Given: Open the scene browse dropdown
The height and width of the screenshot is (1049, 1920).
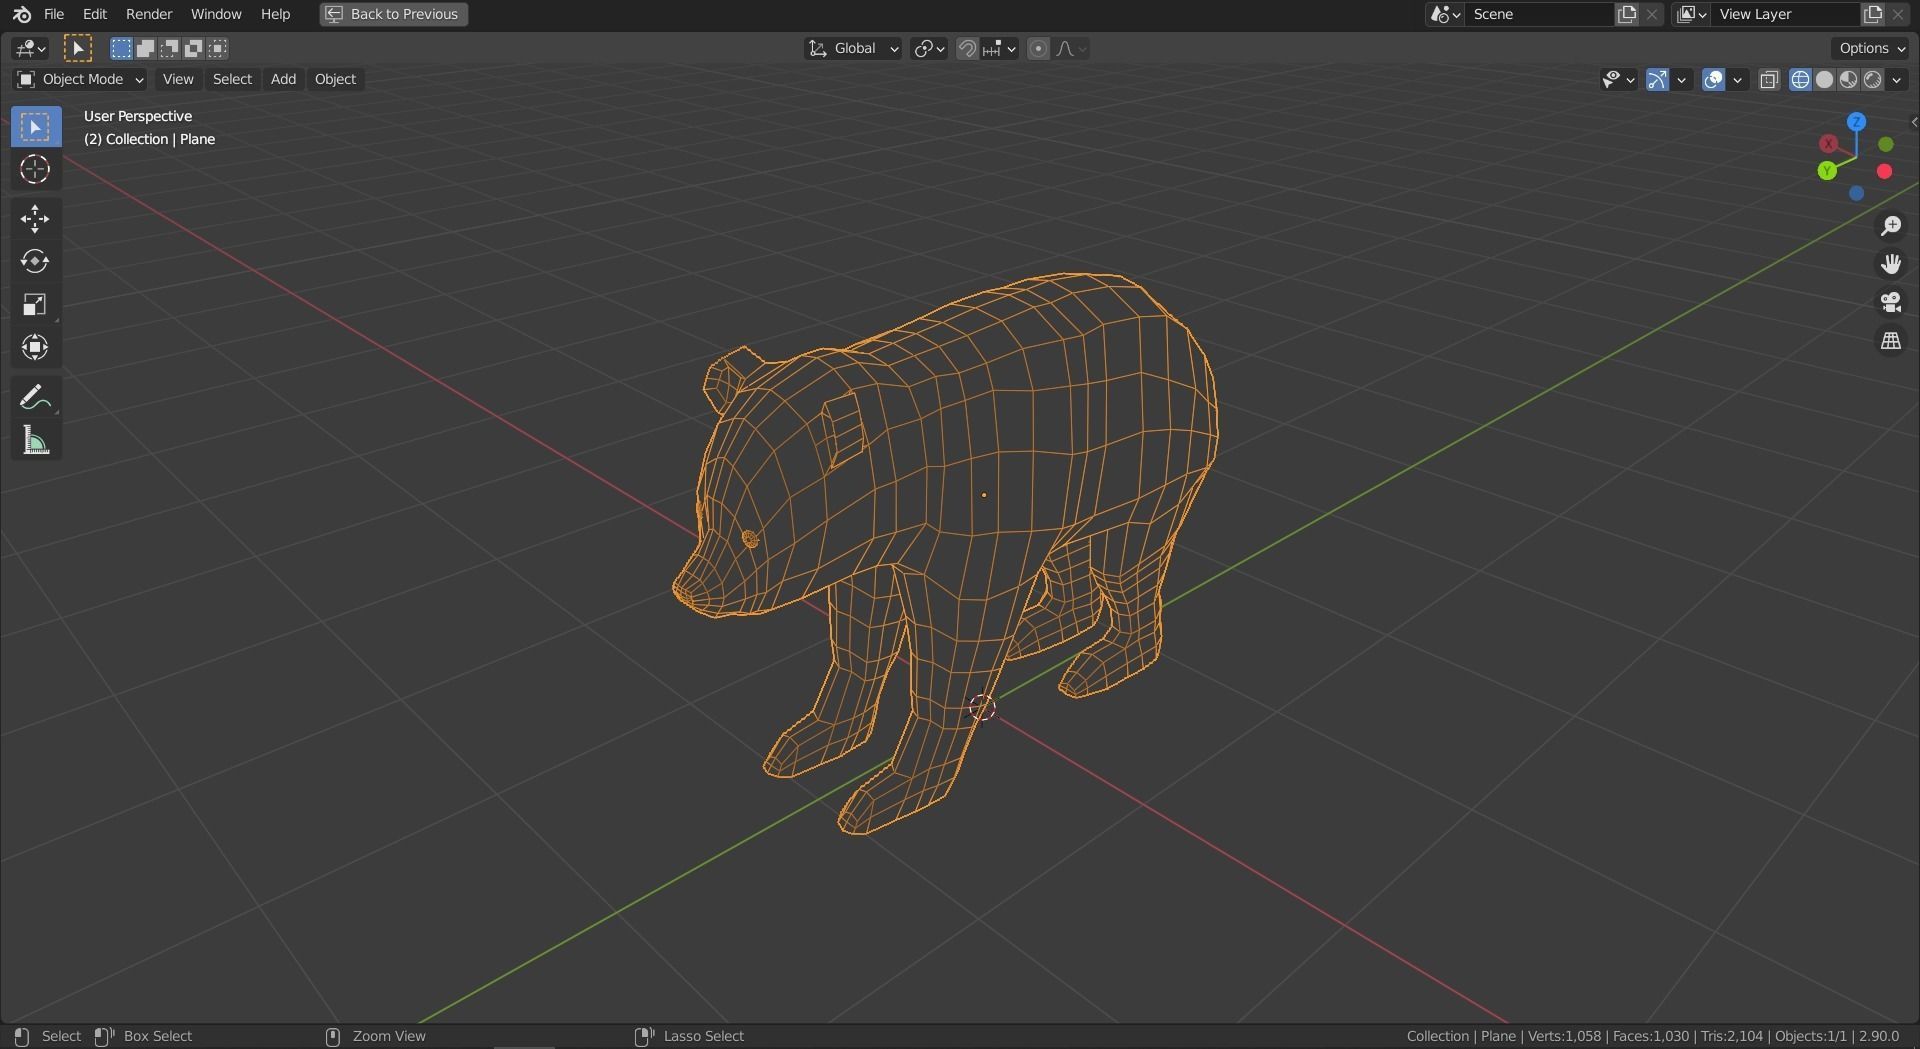Looking at the screenshot, I should point(1446,14).
